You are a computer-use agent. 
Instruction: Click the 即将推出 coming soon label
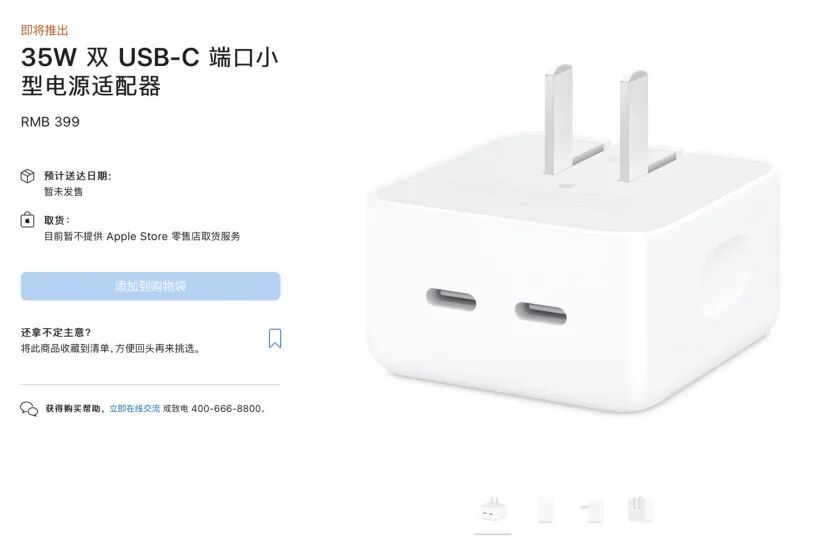tap(44, 30)
